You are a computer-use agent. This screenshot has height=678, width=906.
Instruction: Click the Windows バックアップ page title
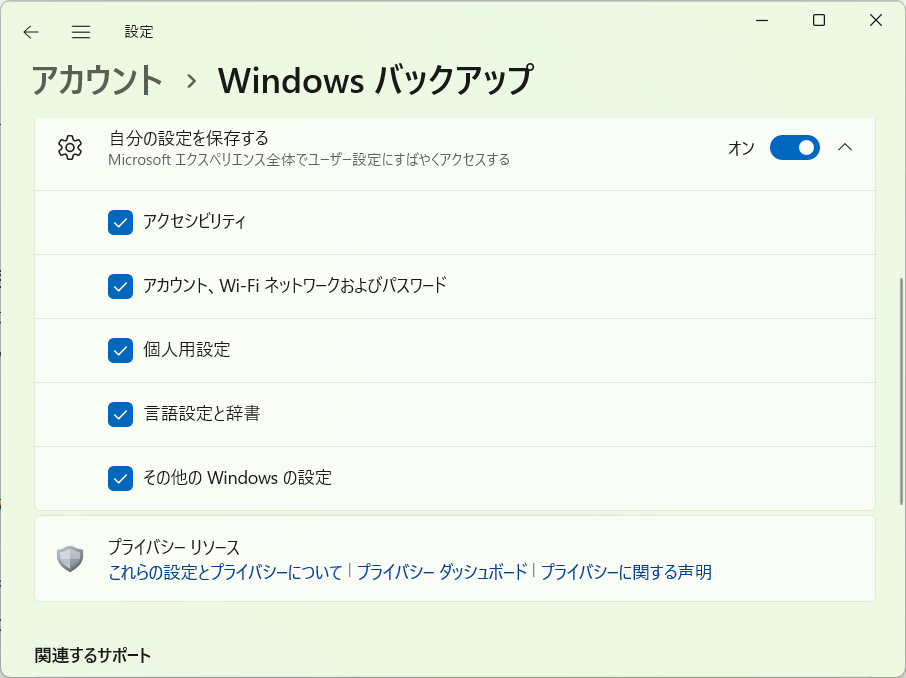(x=376, y=80)
